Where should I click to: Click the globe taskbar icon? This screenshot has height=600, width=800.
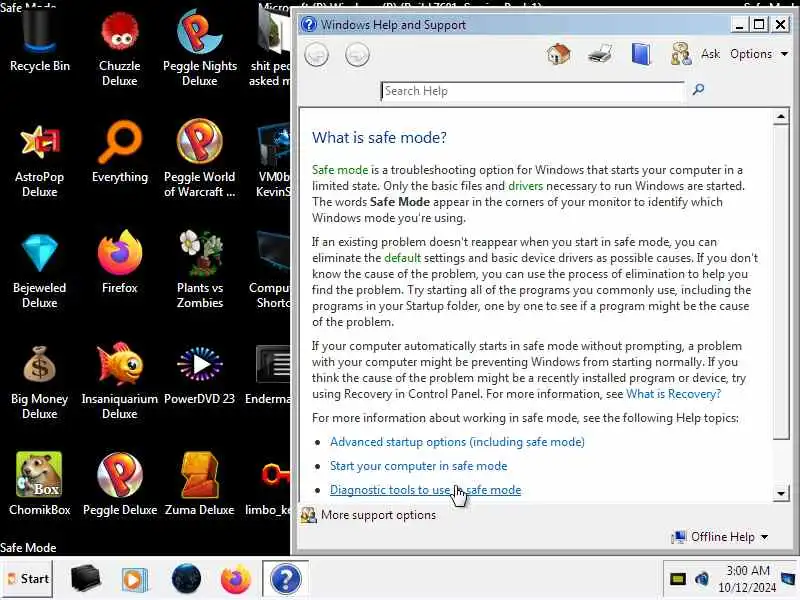click(x=186, y=579)
